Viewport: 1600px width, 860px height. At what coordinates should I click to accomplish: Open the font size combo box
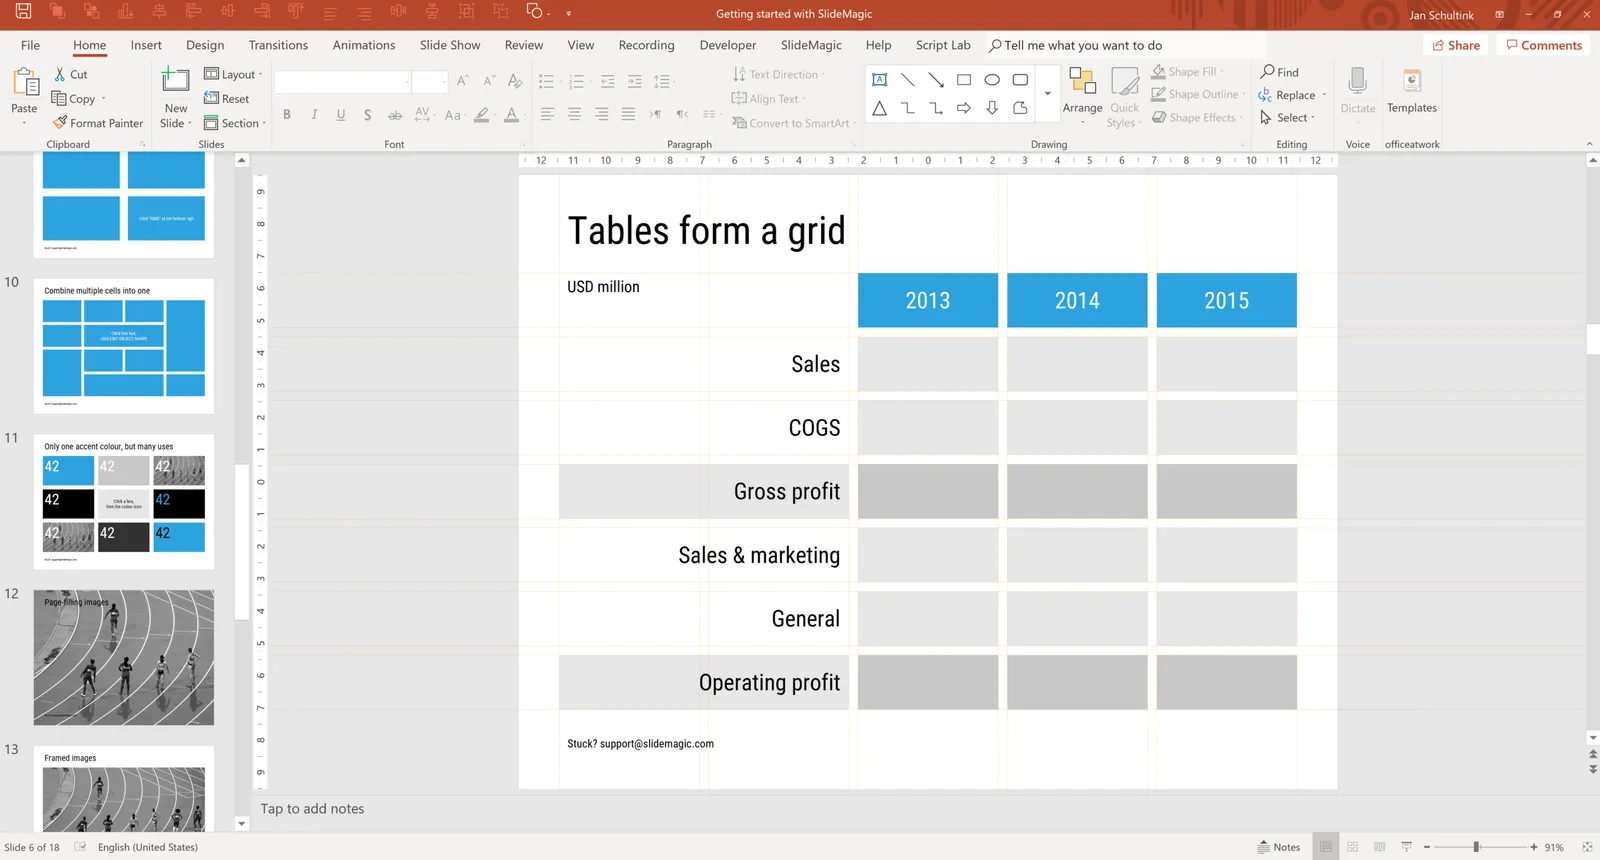[x=430, y=81]
